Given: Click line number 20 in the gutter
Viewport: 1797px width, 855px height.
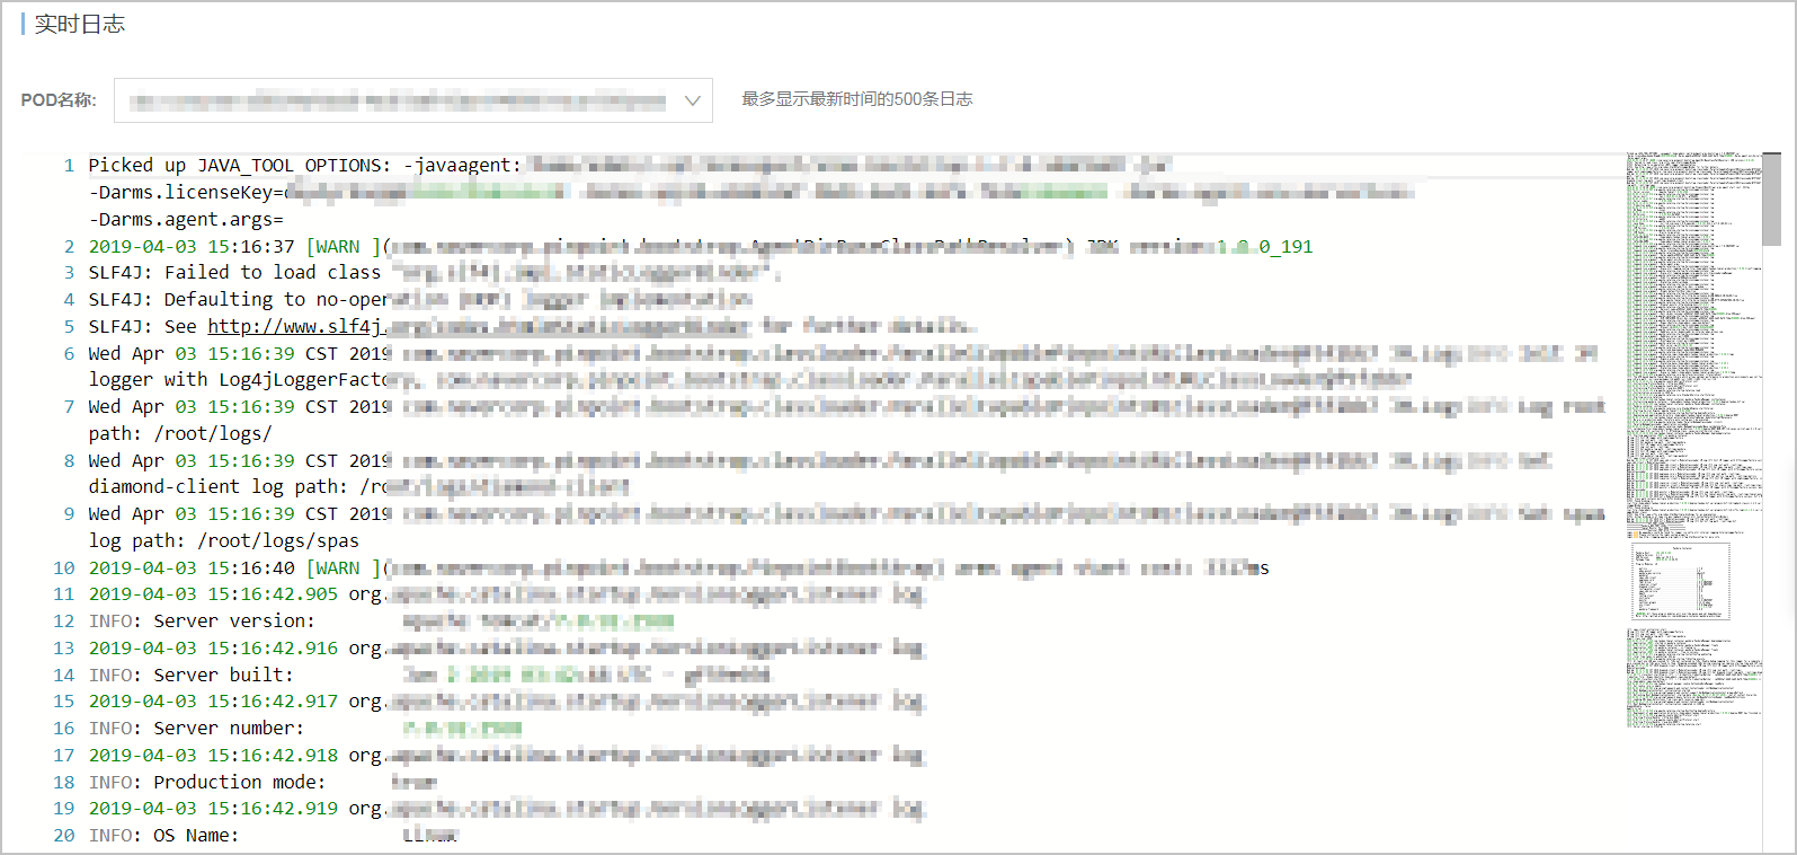Looking at the screenshot, I should [x=64, y=836].
